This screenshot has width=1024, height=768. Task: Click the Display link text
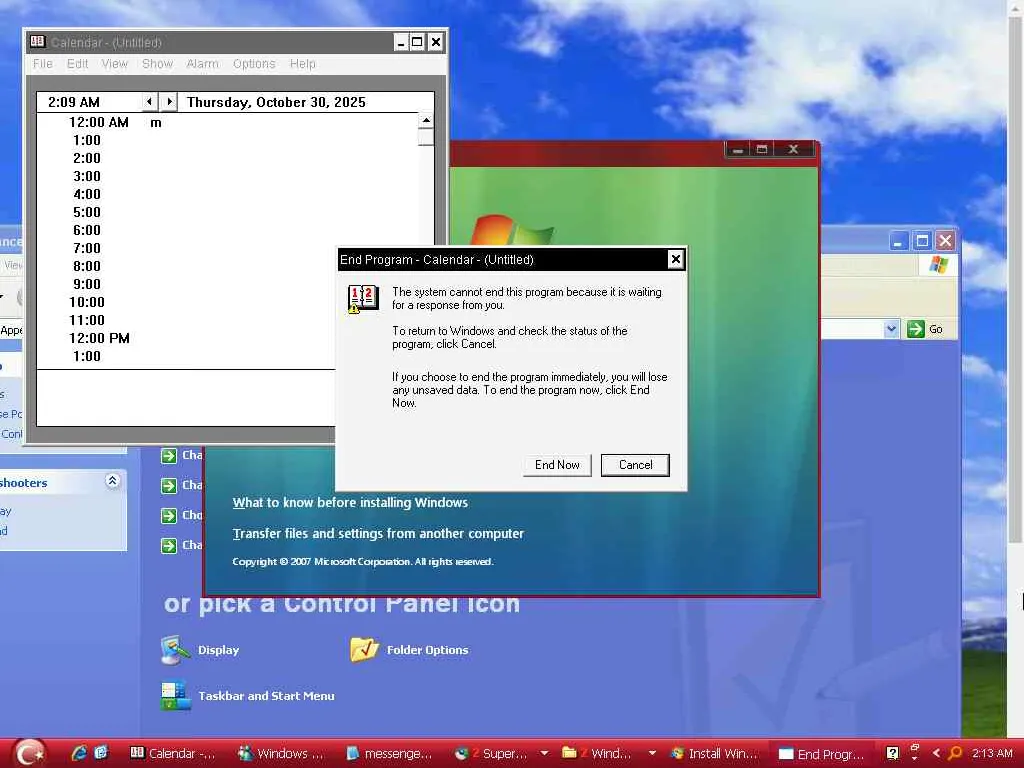[219, 650]
